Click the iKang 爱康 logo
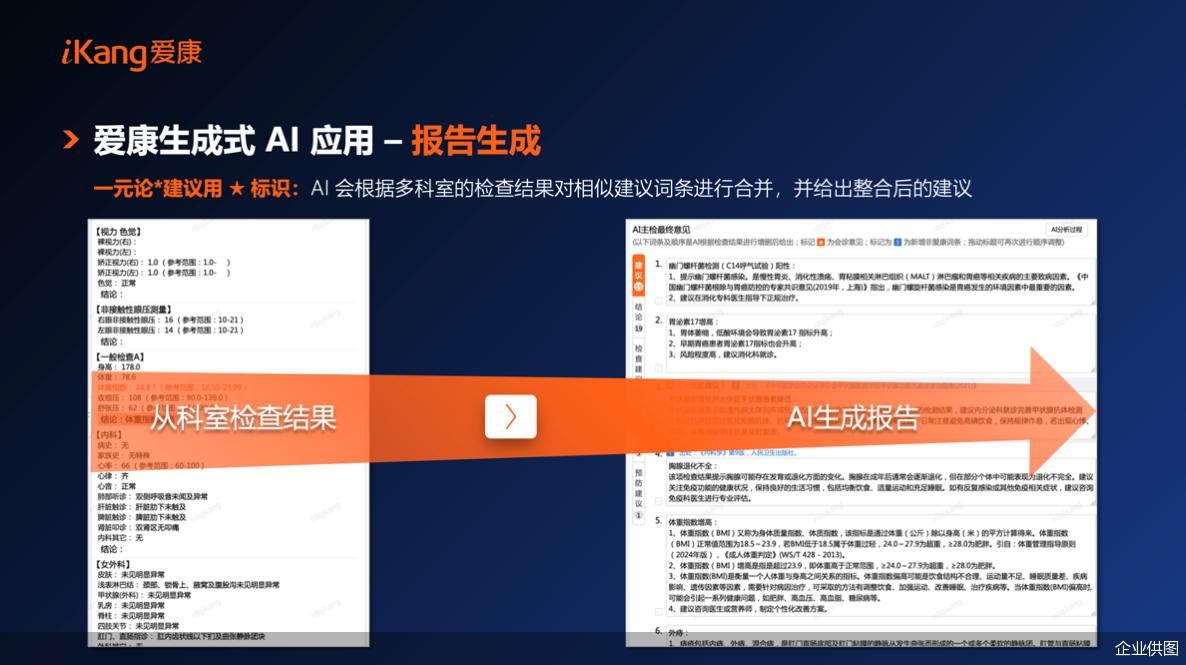The height and width of the screenshot is (665, 1186). pyautogui.click(x=130, y=55)
